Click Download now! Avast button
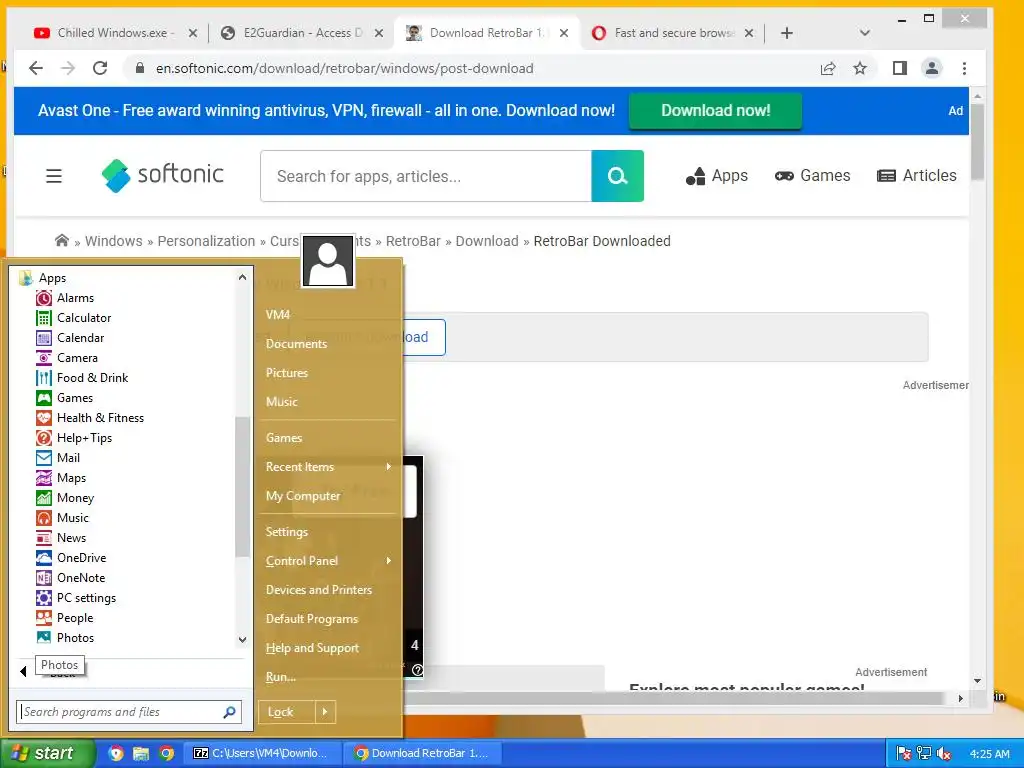Screen dimensions: 1024x768 [715, 110]
